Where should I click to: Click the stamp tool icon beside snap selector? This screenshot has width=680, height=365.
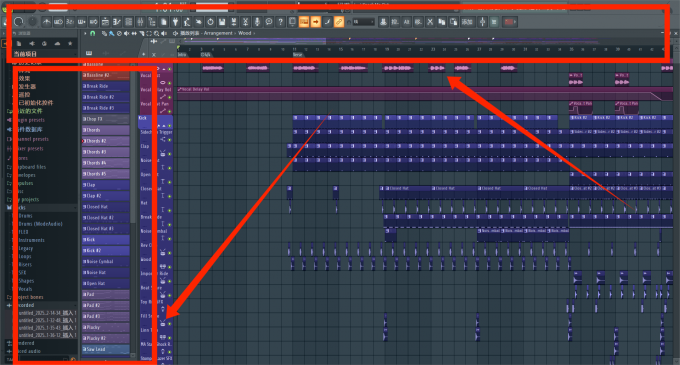click(384, 22)
